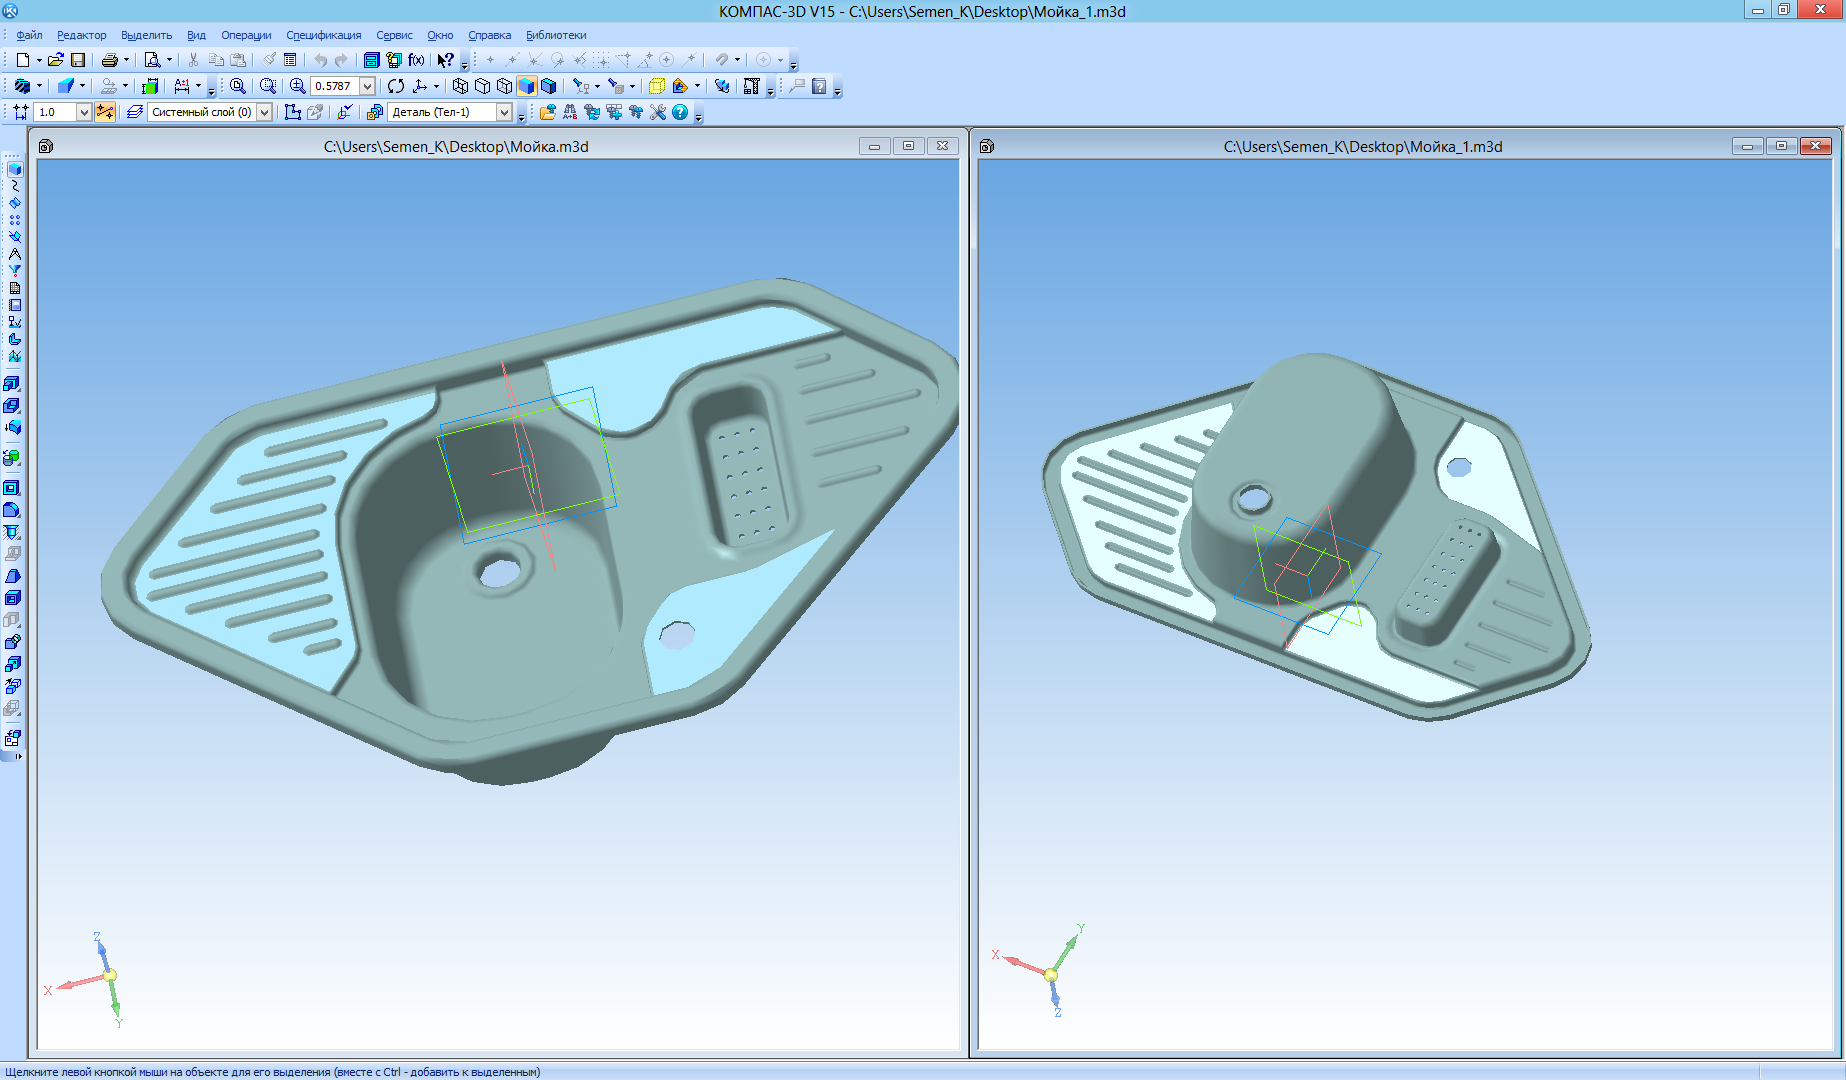
Task: Open the Системный слой (0) layer dropdown
Action: (265, 112)
